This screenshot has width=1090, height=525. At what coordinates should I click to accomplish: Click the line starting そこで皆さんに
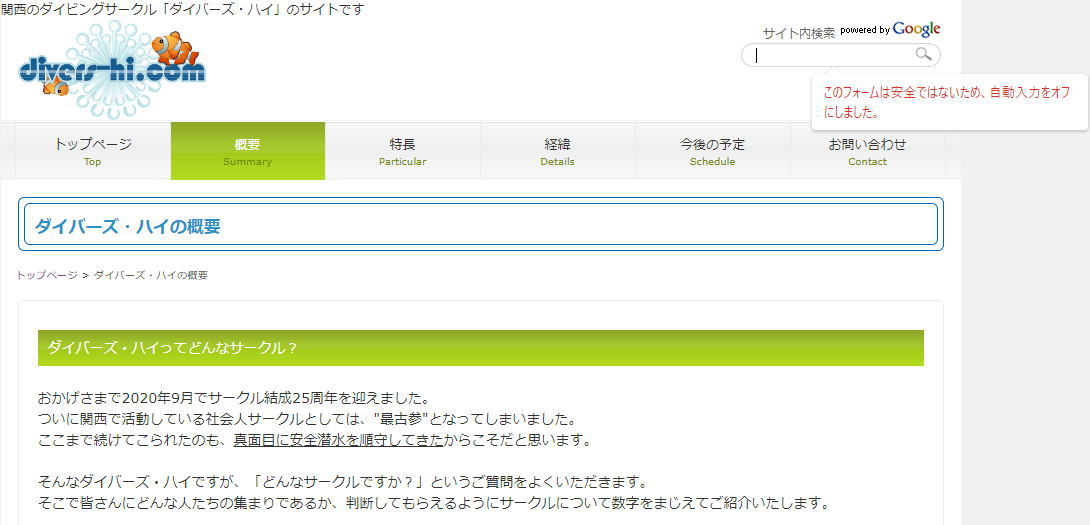(434, 503)
